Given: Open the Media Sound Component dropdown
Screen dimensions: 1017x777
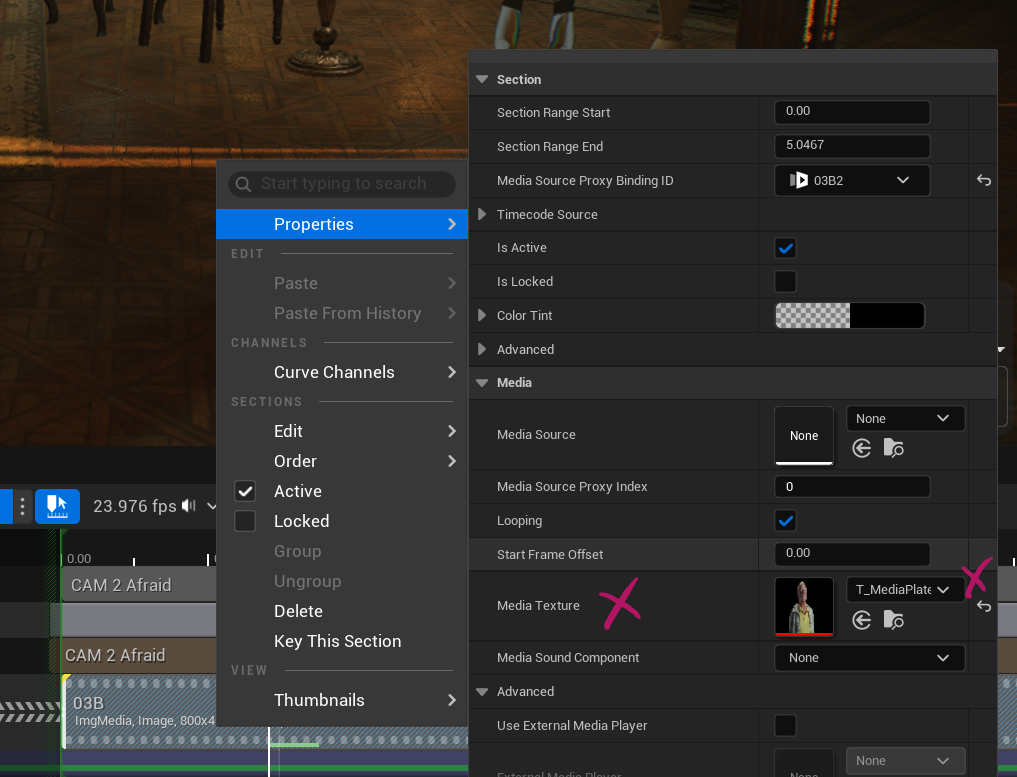Looking at the screenshot, I should [869, 658].
